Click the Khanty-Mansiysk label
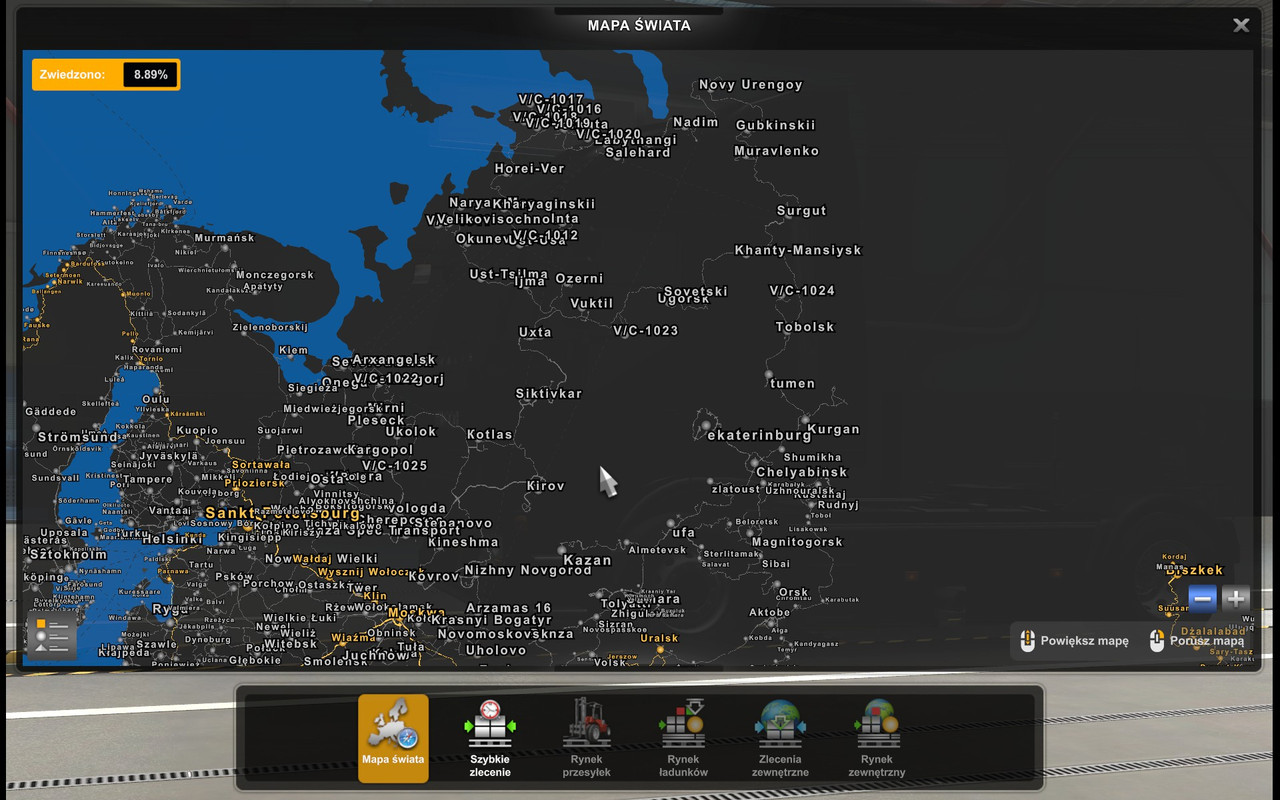The height and width of the screenshot is (800, 1280). coord(798,250)
